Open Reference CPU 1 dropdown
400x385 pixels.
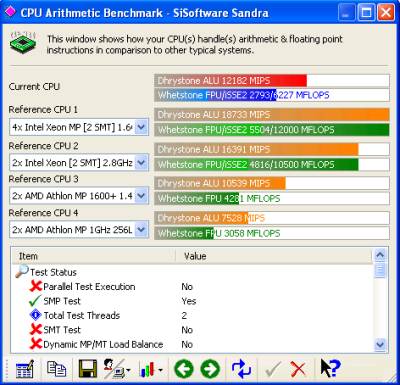click(142, 127)
